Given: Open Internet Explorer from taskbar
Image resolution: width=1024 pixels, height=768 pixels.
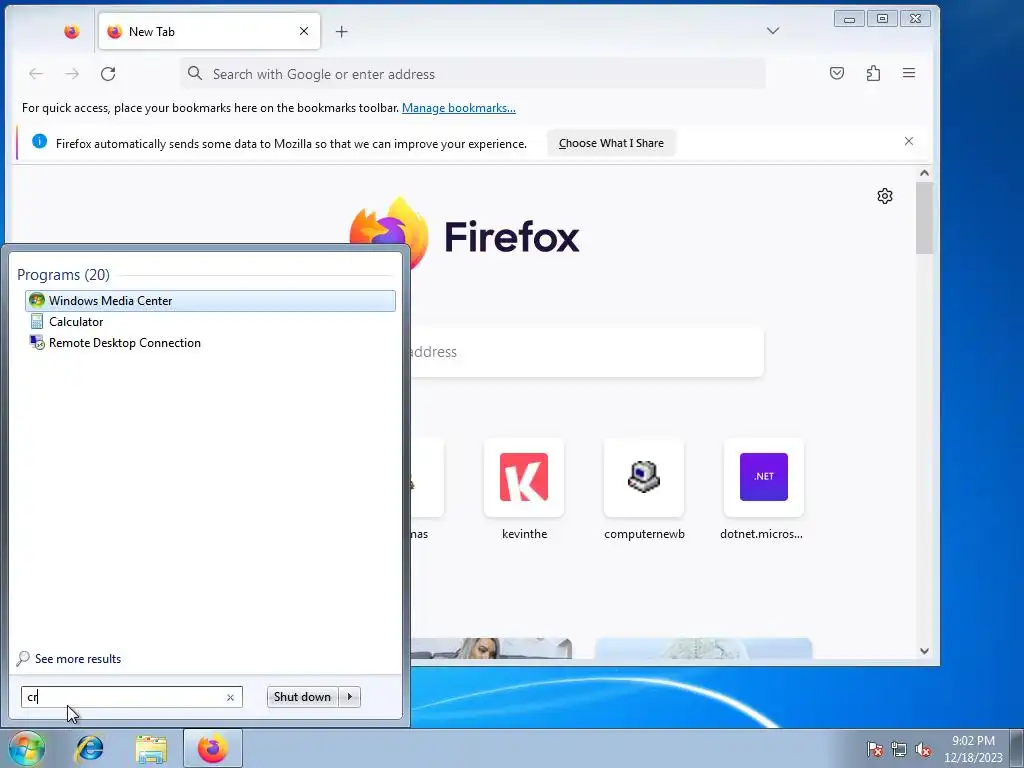Looking at the screenshot, I should click(x=89, y=748).
